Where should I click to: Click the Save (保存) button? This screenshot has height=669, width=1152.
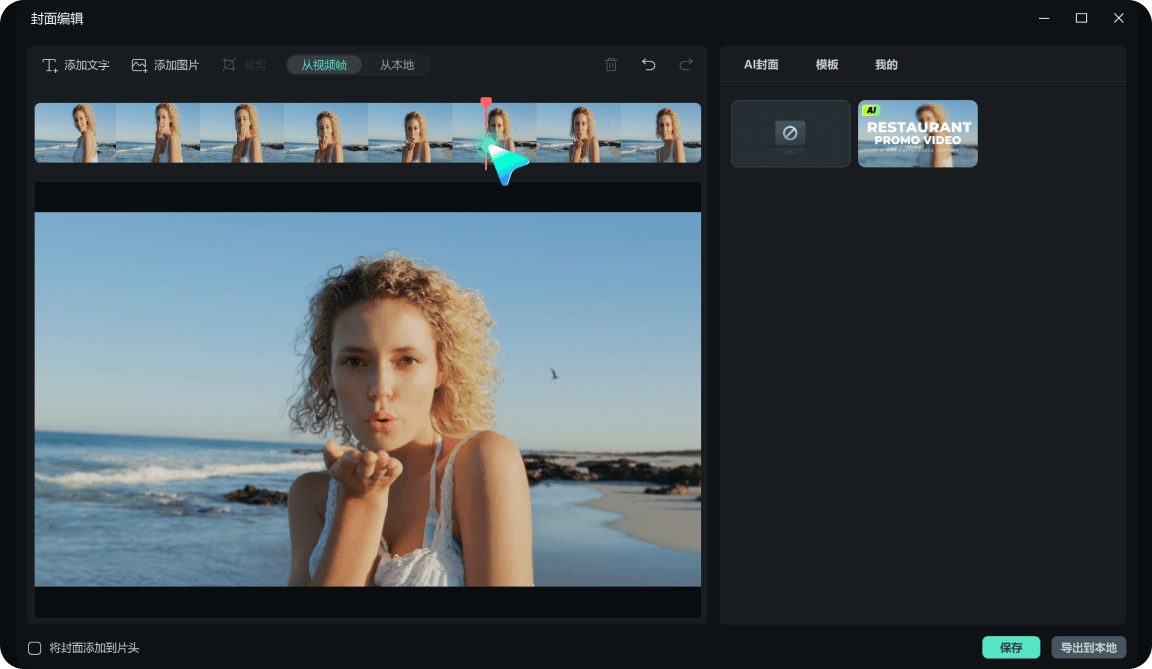[x=1011, y=647]
